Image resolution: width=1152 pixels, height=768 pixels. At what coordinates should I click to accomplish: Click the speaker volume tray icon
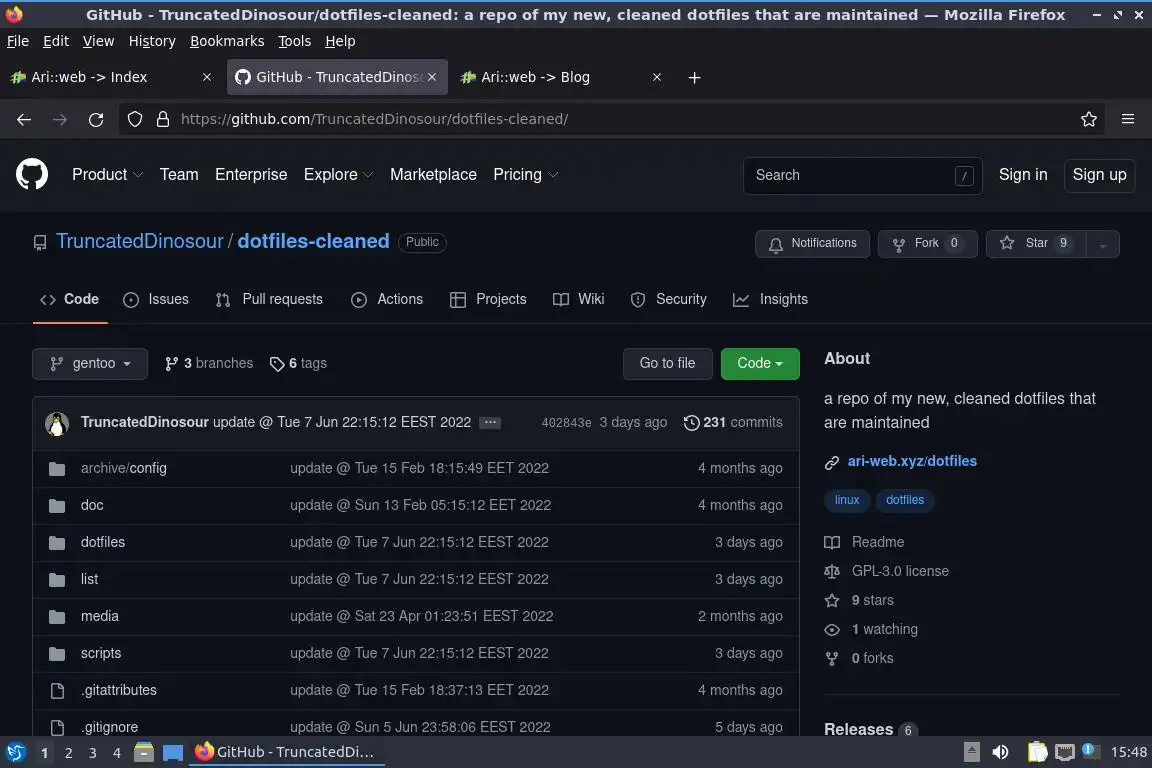1000,752
